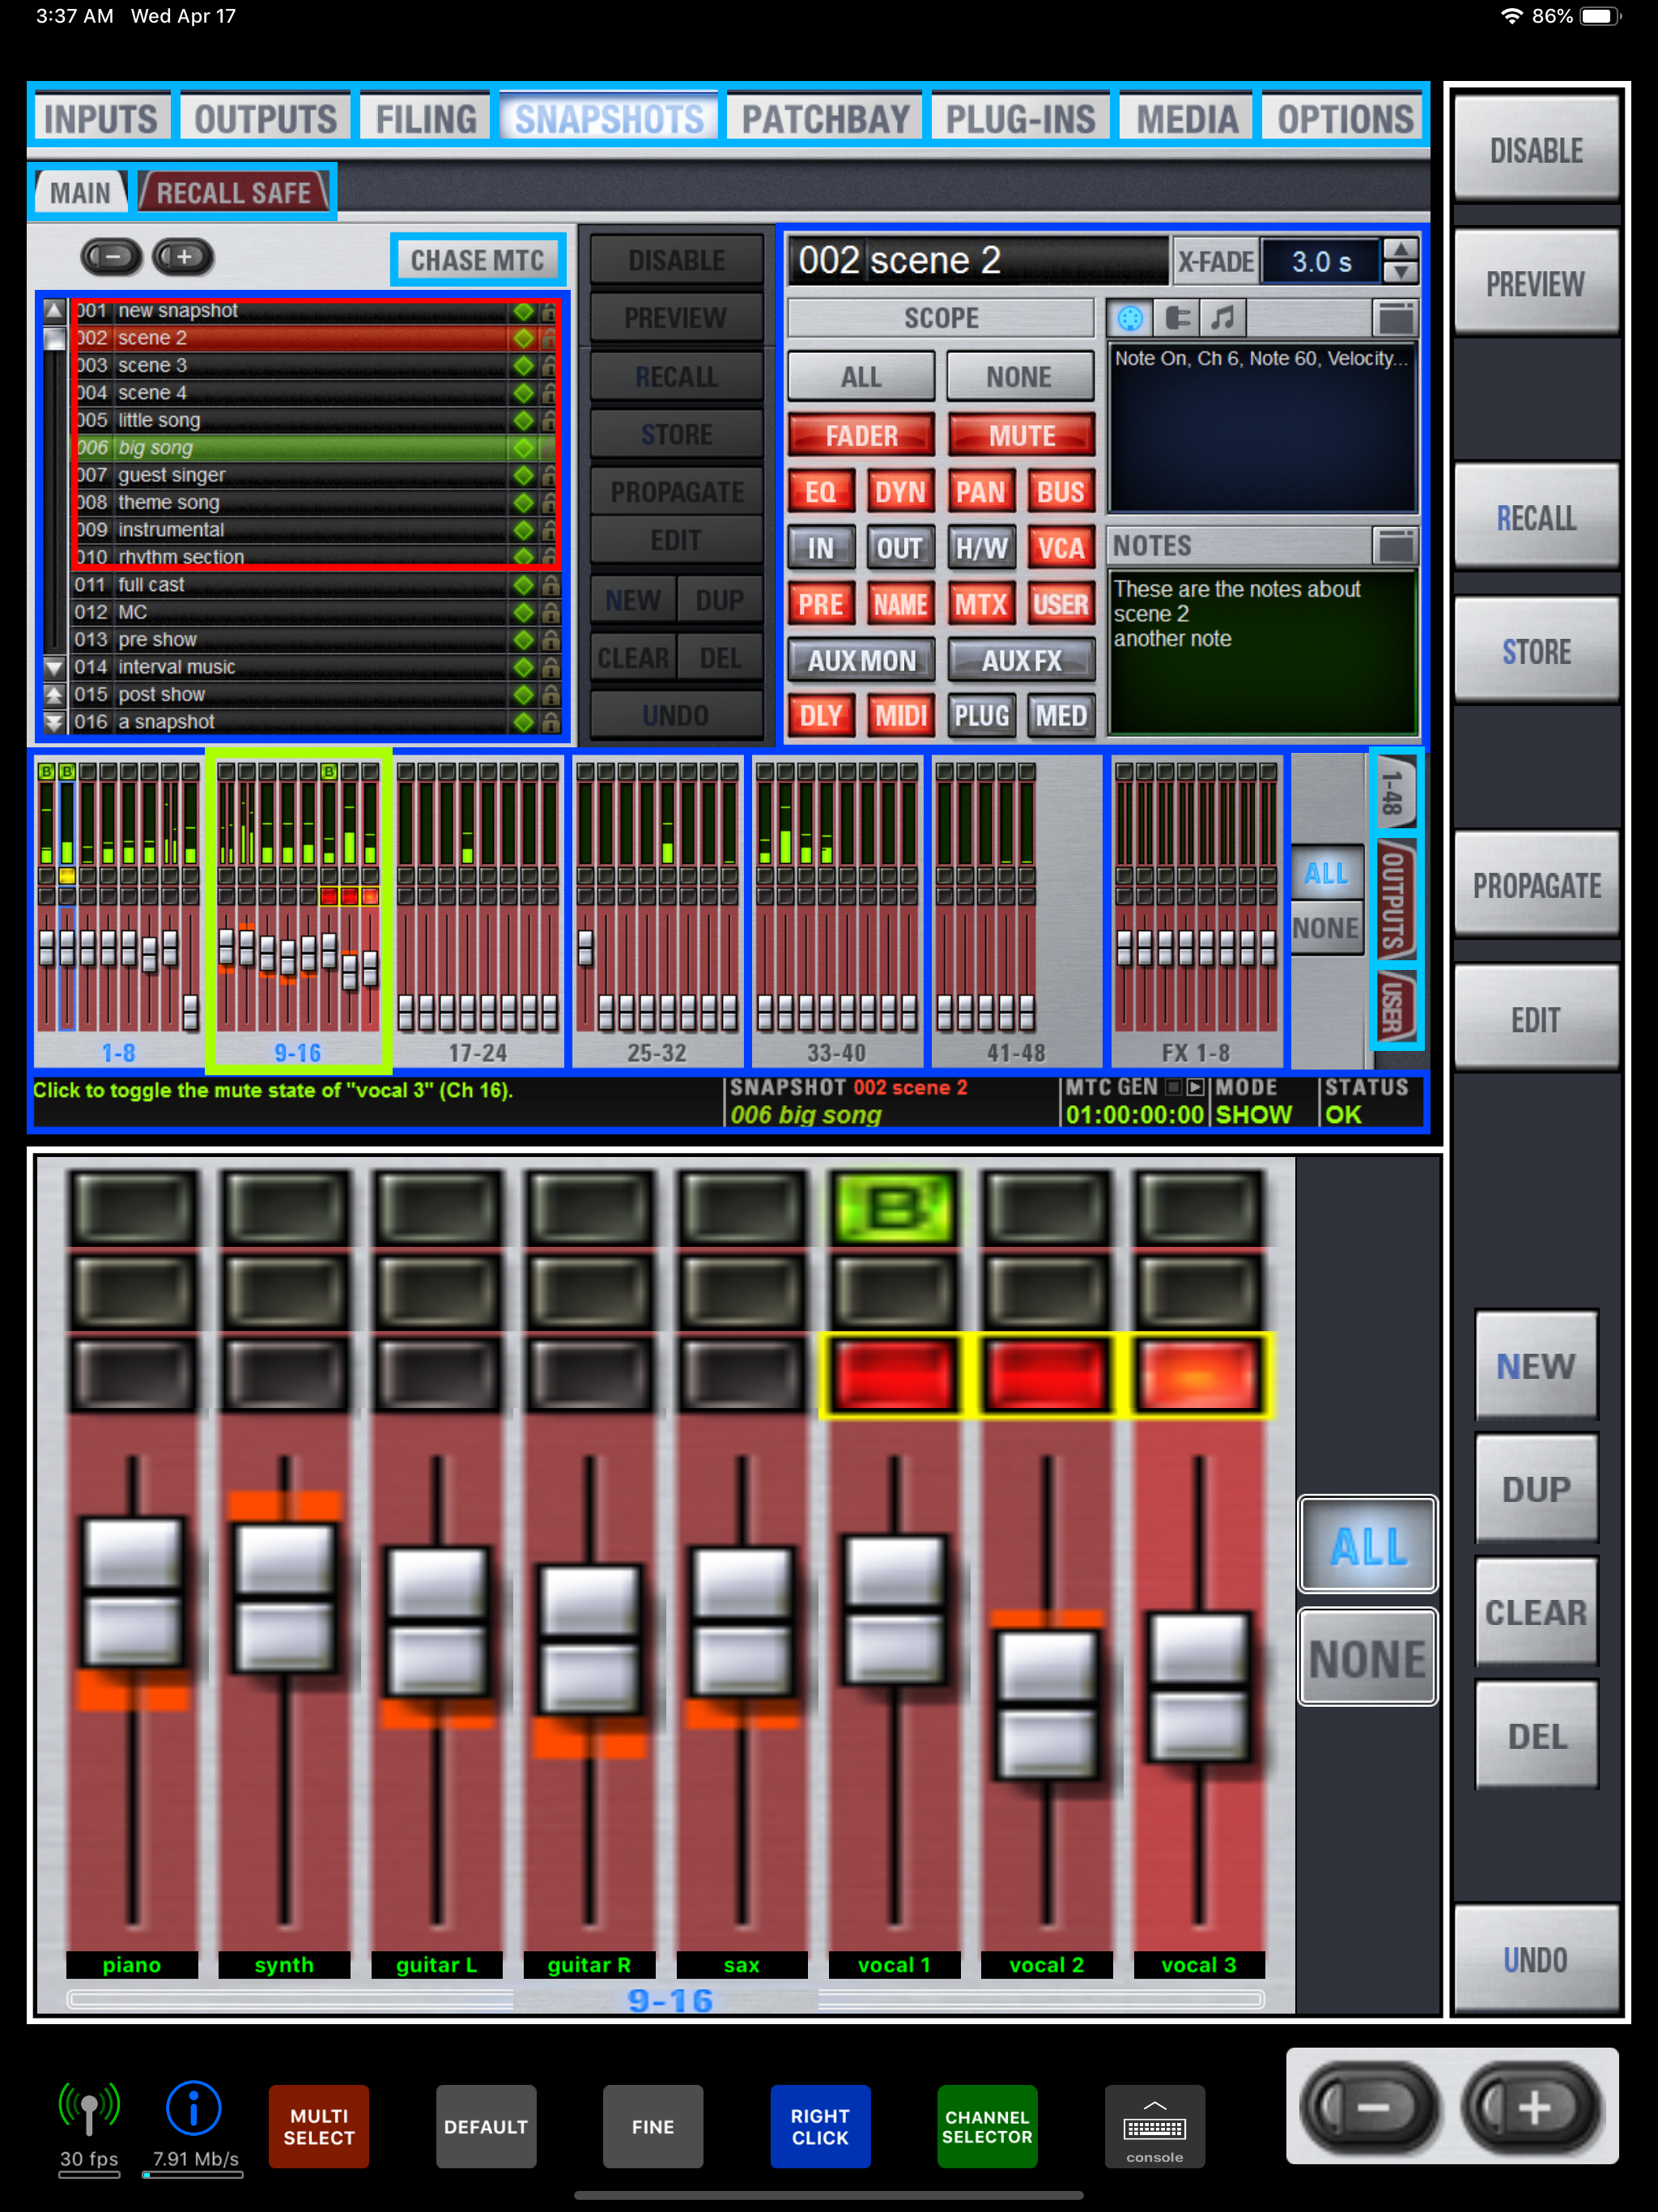
Task: Toggle CHASE MTC button
Action: pyautogui.click(x=477, y=260)
